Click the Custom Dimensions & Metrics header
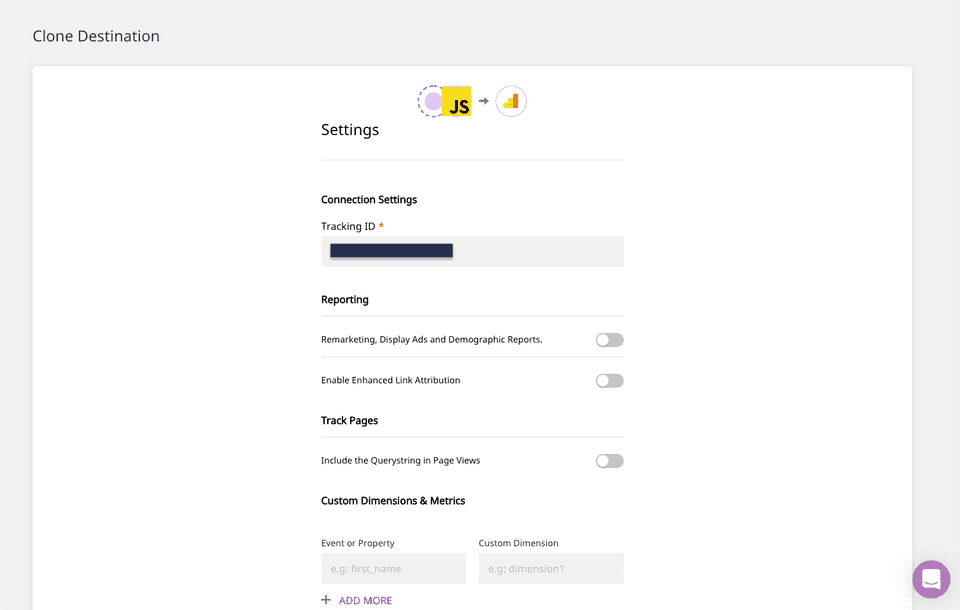The height and width of the screenshot is (610, 960). click(394, 500)
